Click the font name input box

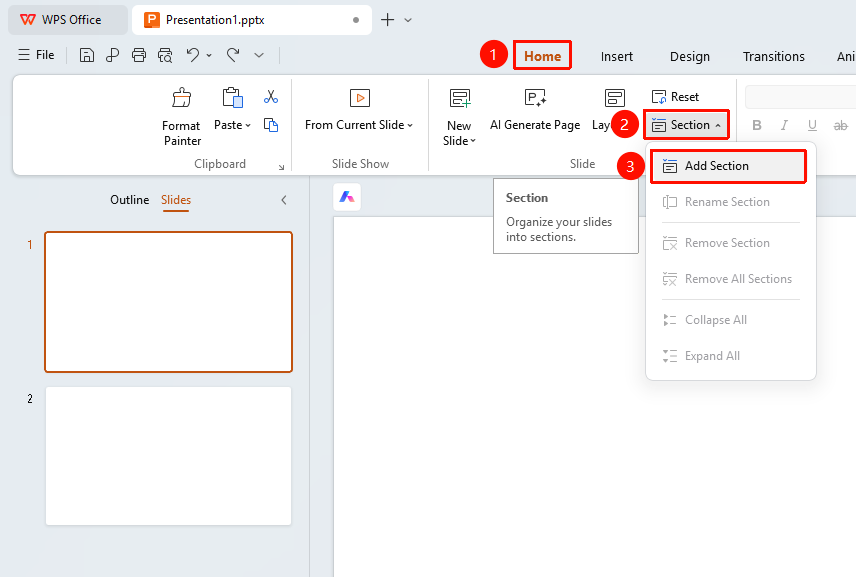click(x=800, y=97)
